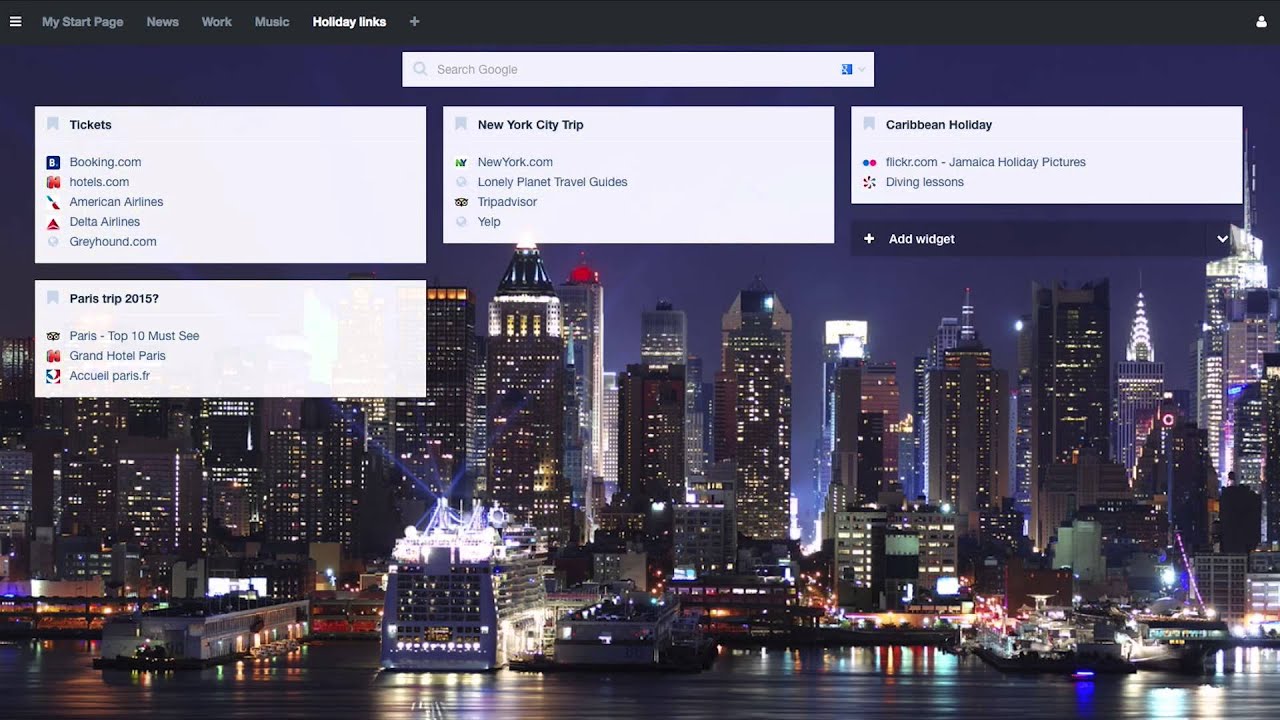
Task: Open the Accueil paris.fr link
Action: (x=109, y=376)
